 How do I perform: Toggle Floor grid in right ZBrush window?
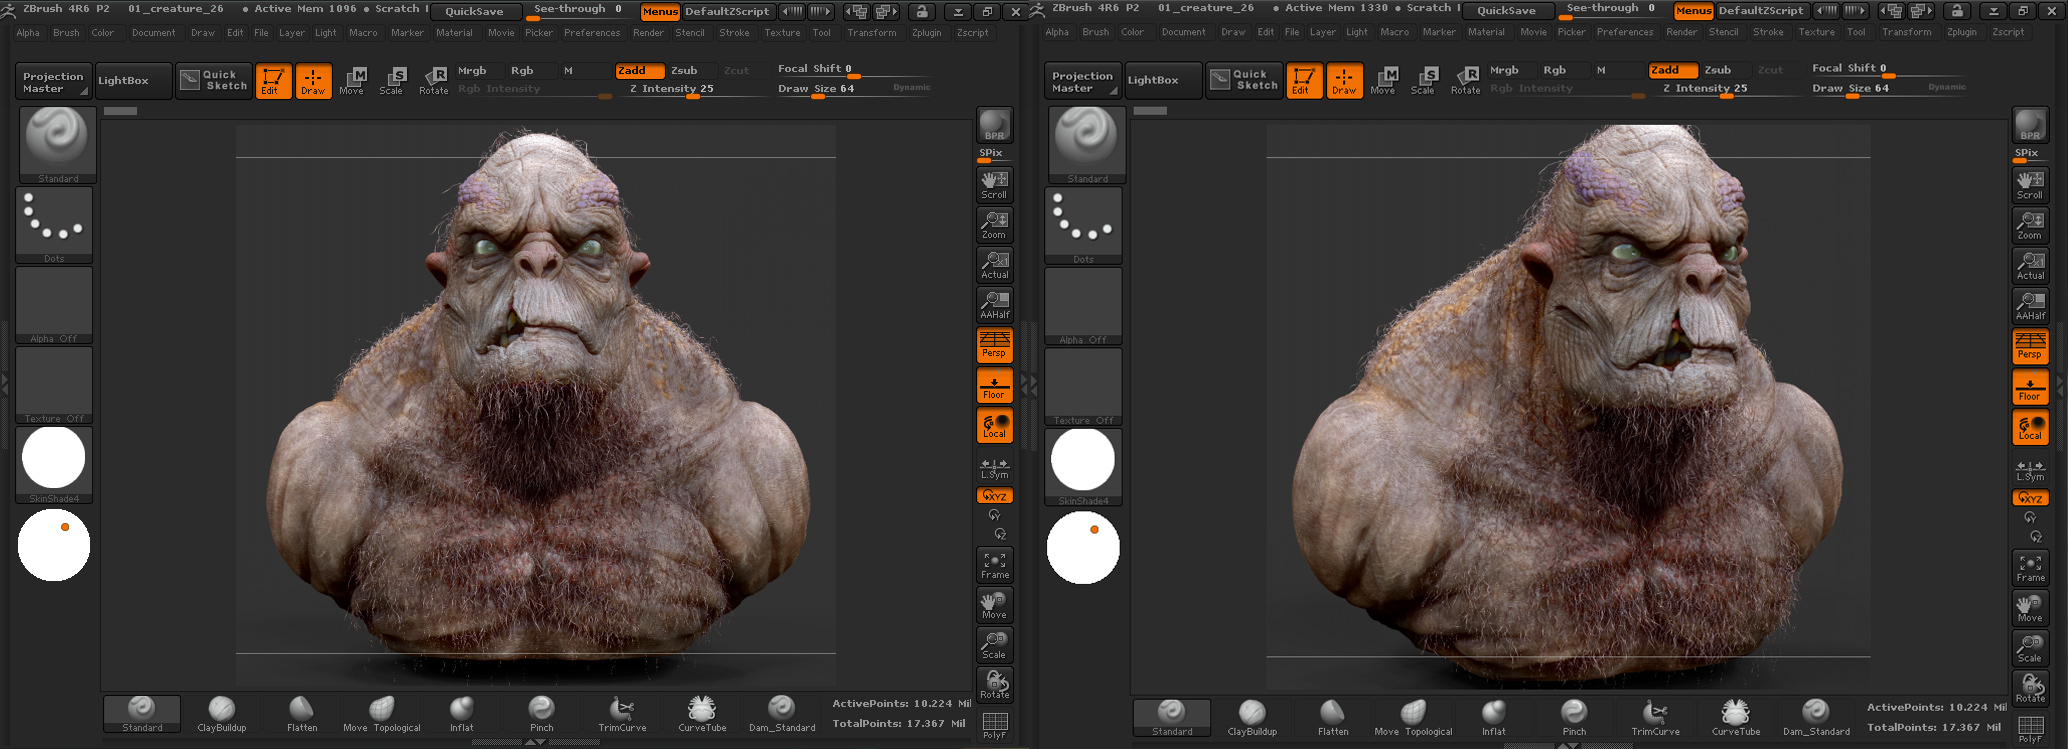point(2030,387)
